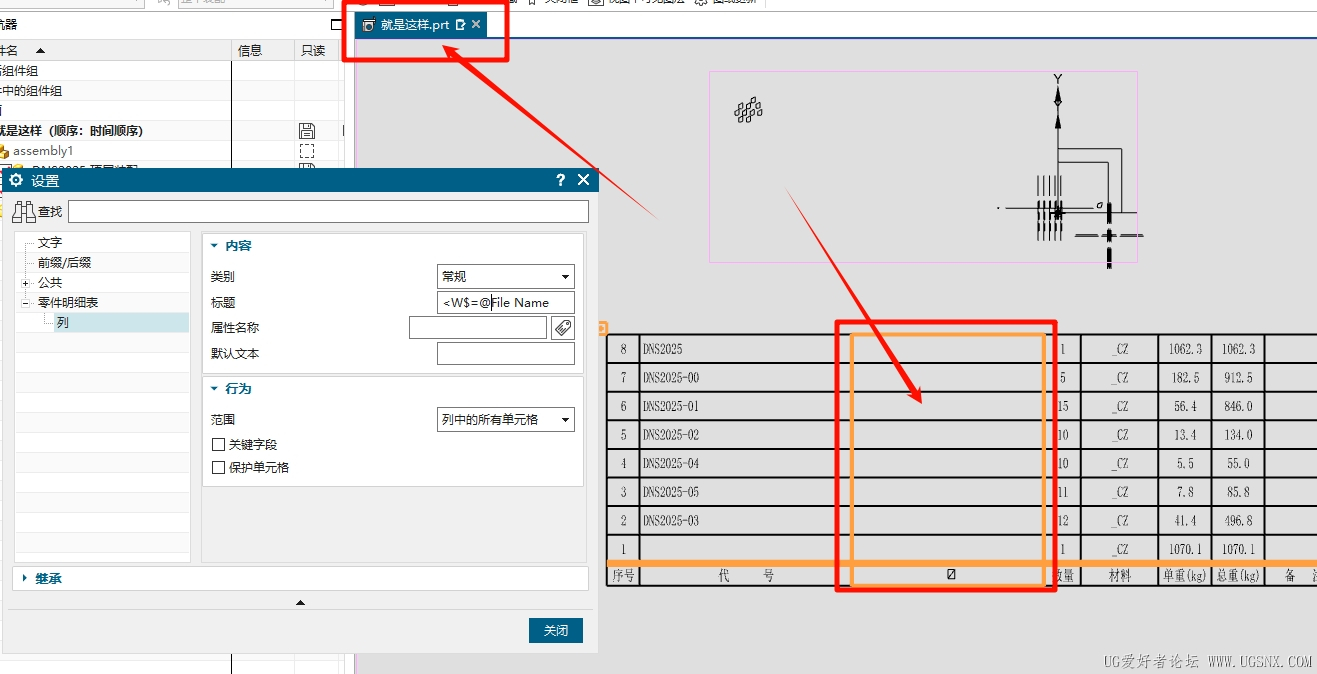Click the collapse arrow above 关闭 button
The width and height of the screenshot is (1317, 674).
[301, 602]
